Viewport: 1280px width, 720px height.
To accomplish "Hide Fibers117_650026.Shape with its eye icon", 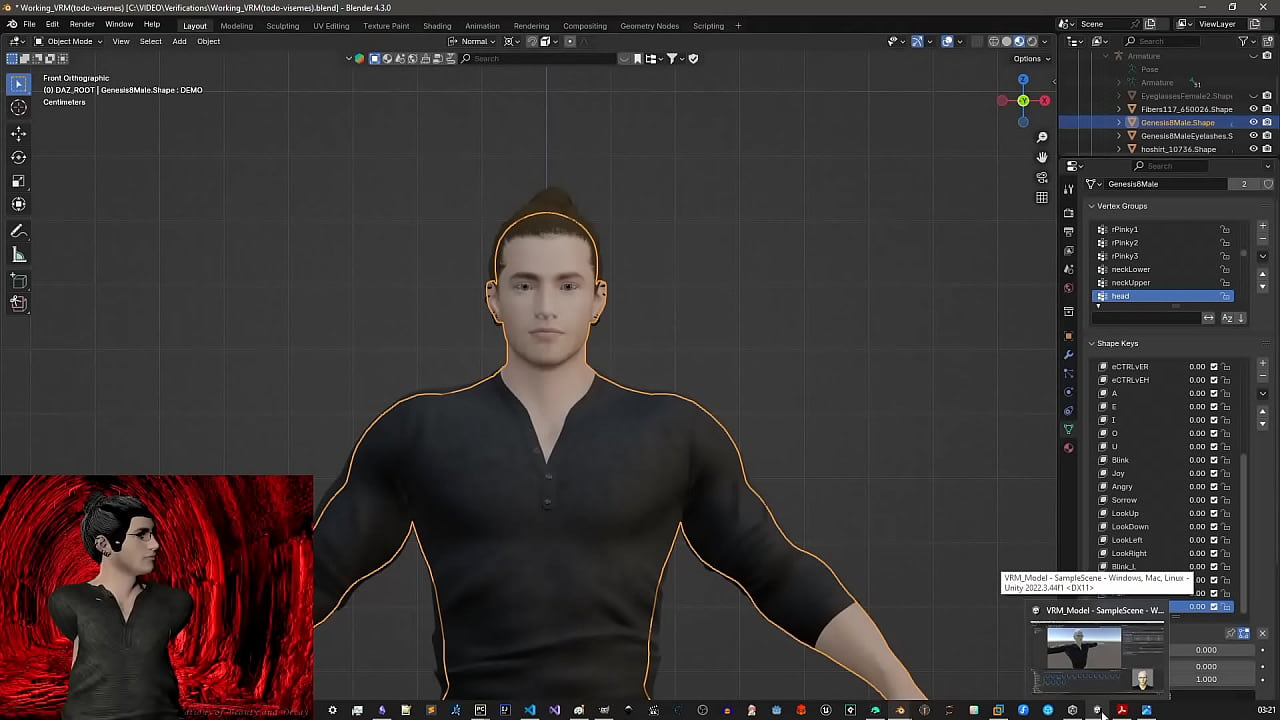I will coord(1253,109).
